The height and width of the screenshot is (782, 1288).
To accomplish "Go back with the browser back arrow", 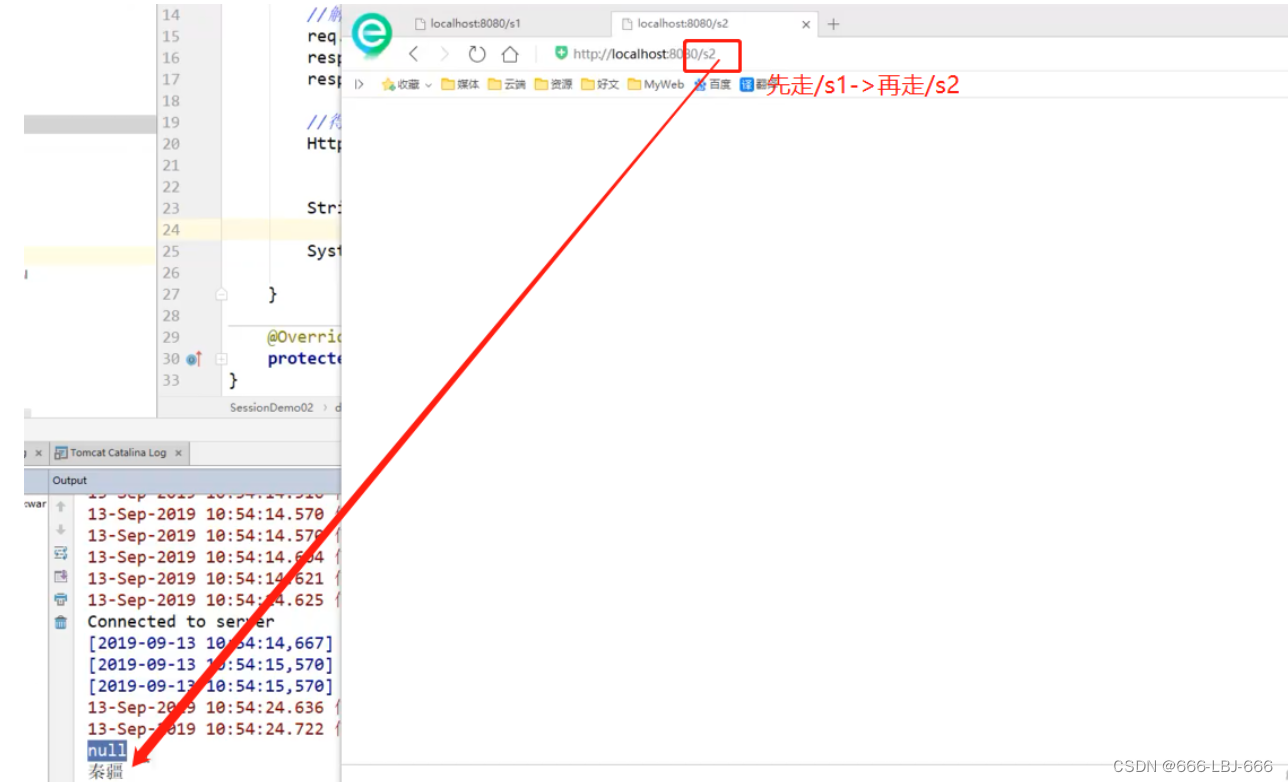I will pos(414,54).
